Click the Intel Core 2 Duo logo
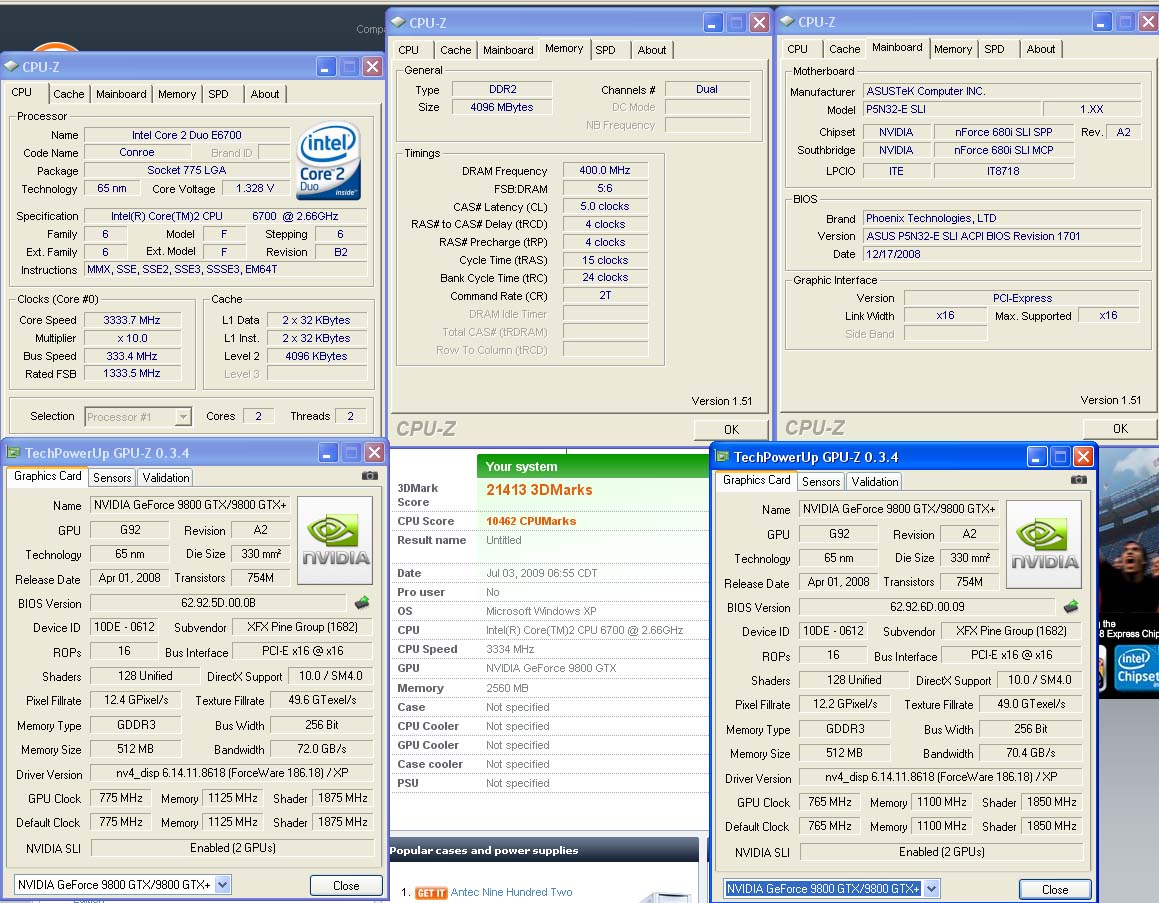This screenshot has width=1159, height=903. click(x=328, y=161)
